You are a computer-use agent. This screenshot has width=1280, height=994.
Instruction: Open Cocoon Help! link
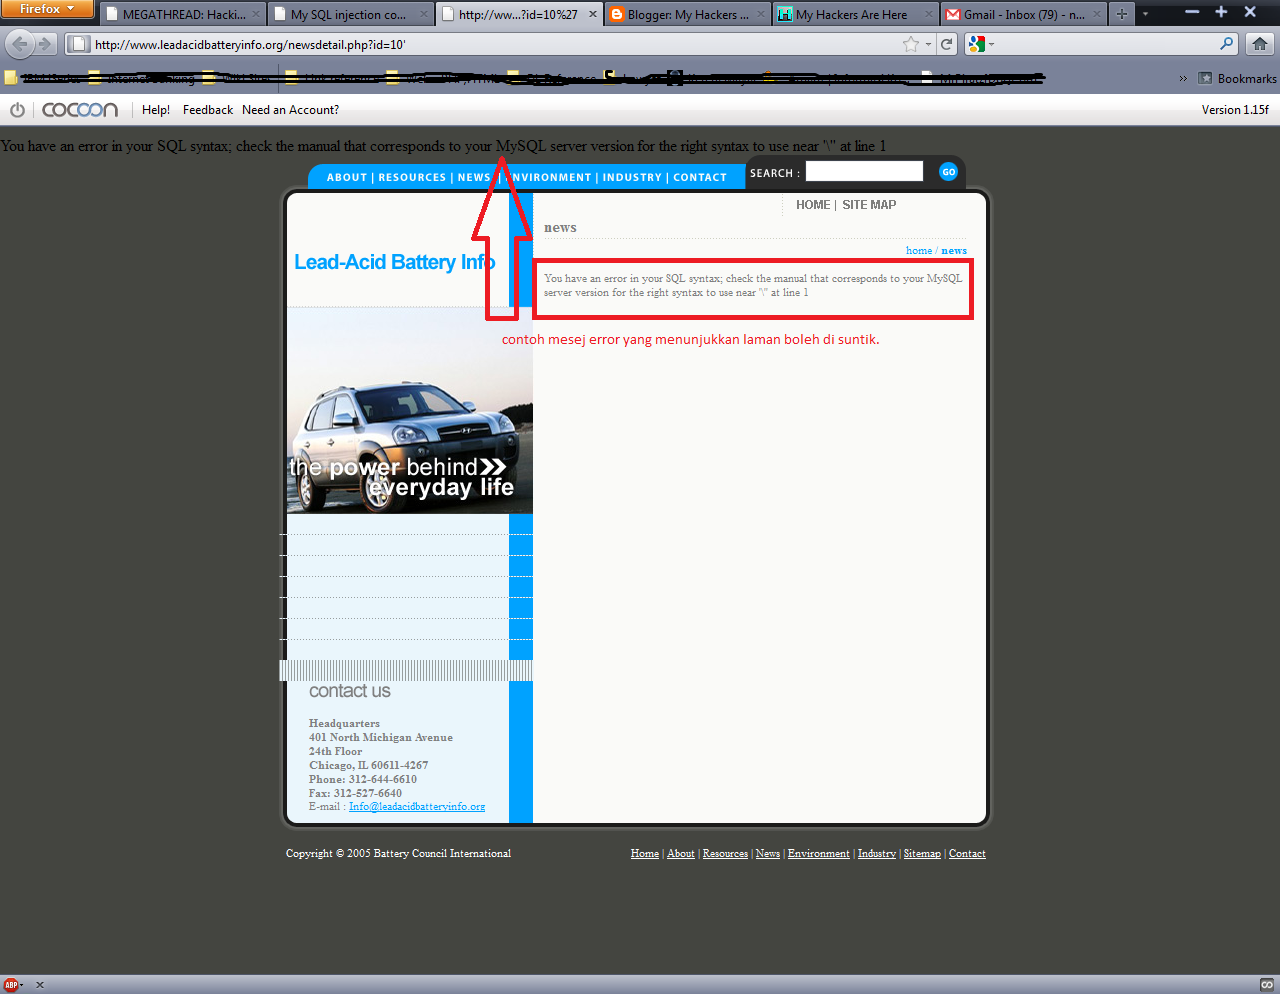point(156,110)
